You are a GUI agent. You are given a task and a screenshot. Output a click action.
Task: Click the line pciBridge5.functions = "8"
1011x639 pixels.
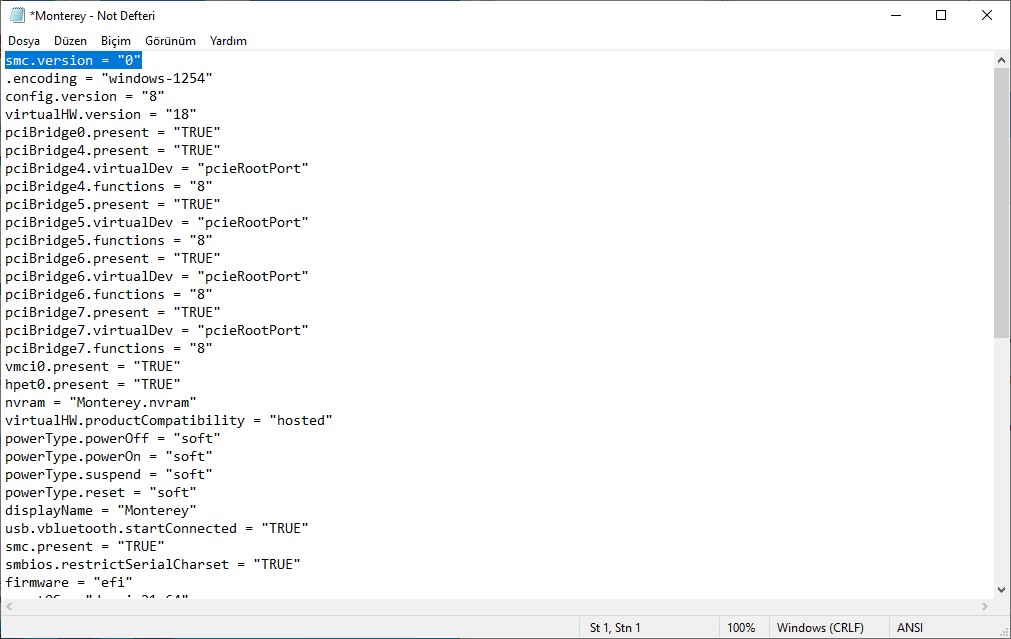108,241
